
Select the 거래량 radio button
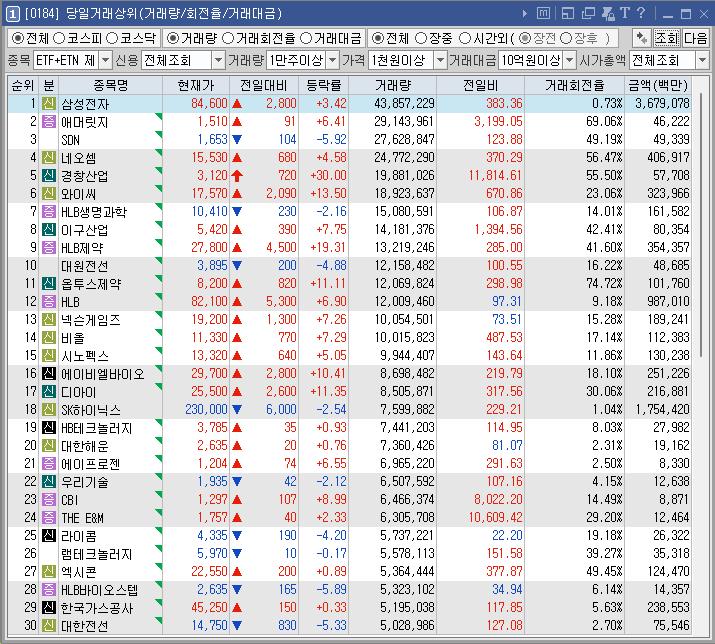[x=172, y=38]
